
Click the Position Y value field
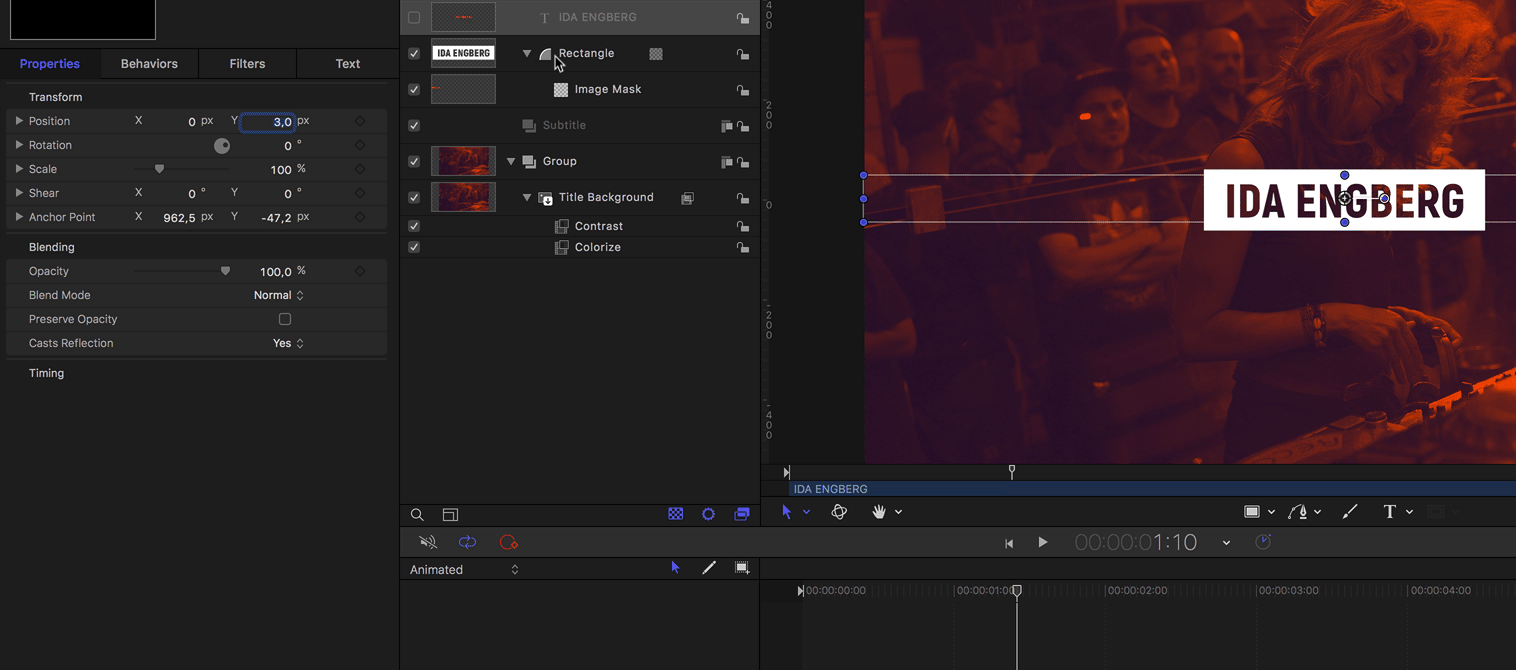pos(268,121)
